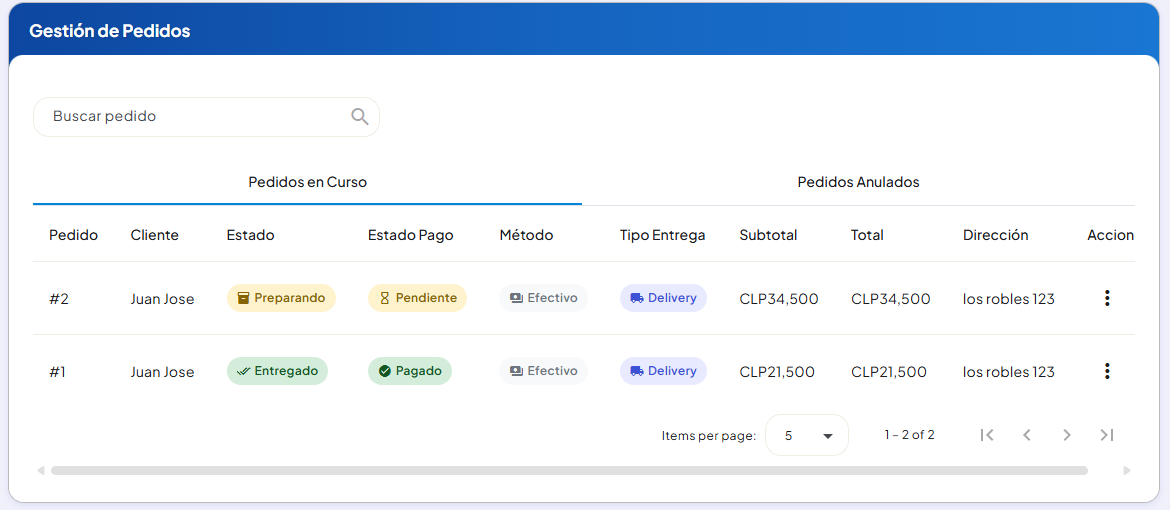Click address in order #2 row
Image resolution: width=1170 pixels, height=510 pixels.
[1009, 299]
